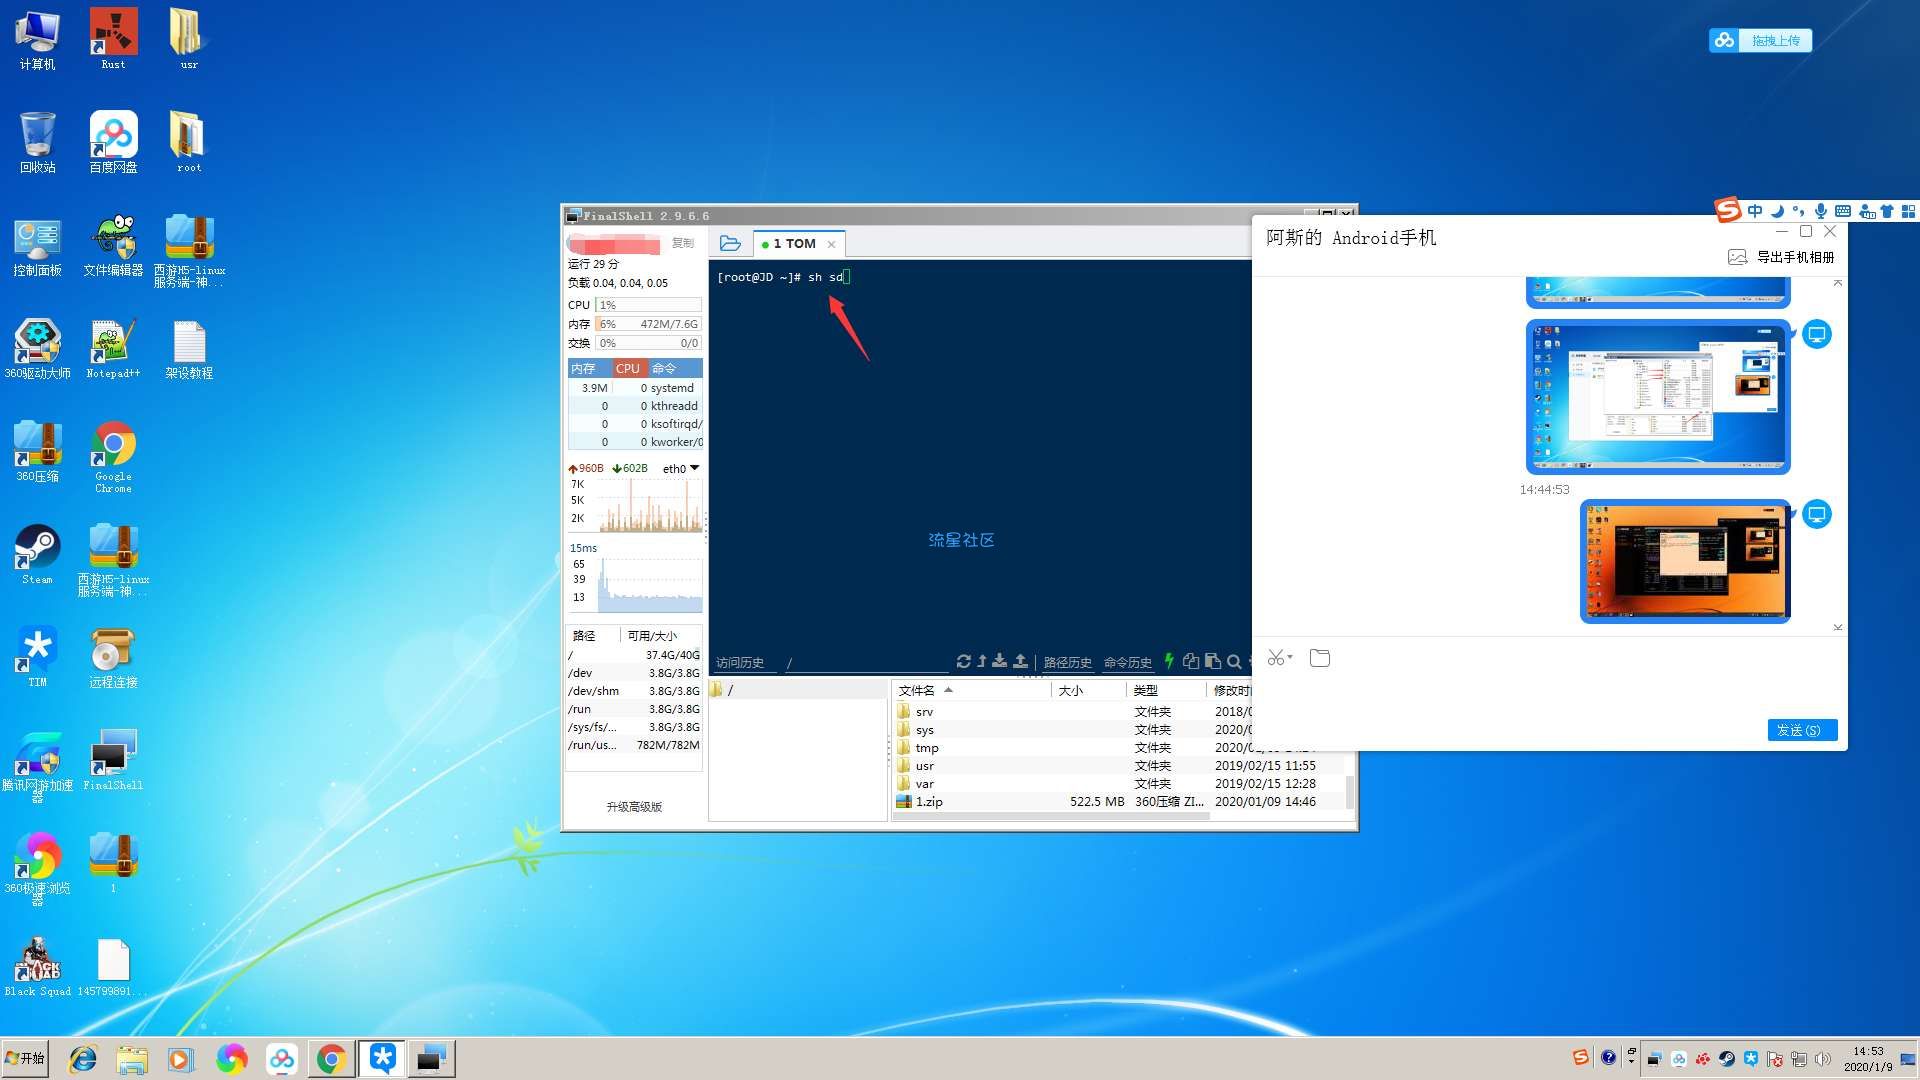Screen dimensions: 1920x1080
Task: Open the Notepad++ desktop icon
Action: point(113,349)
